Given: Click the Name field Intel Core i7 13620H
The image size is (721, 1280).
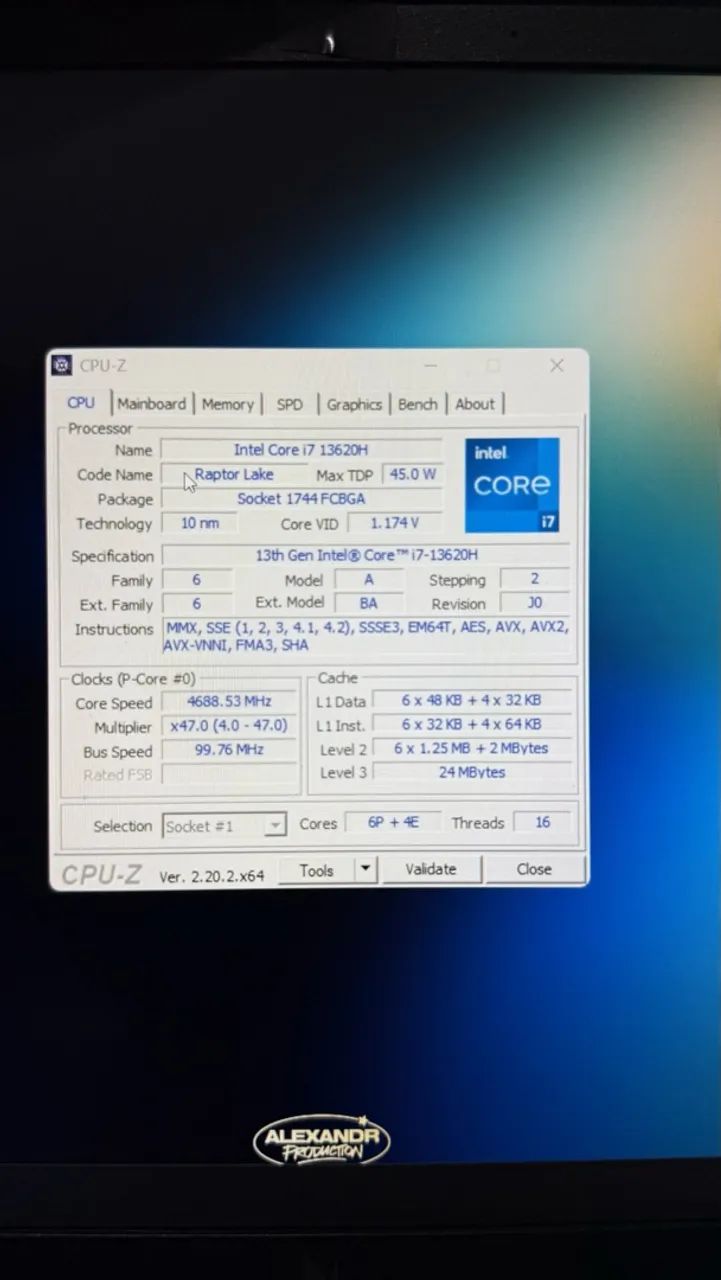Looking at the screenshot, I should click(x=301, y=450).
